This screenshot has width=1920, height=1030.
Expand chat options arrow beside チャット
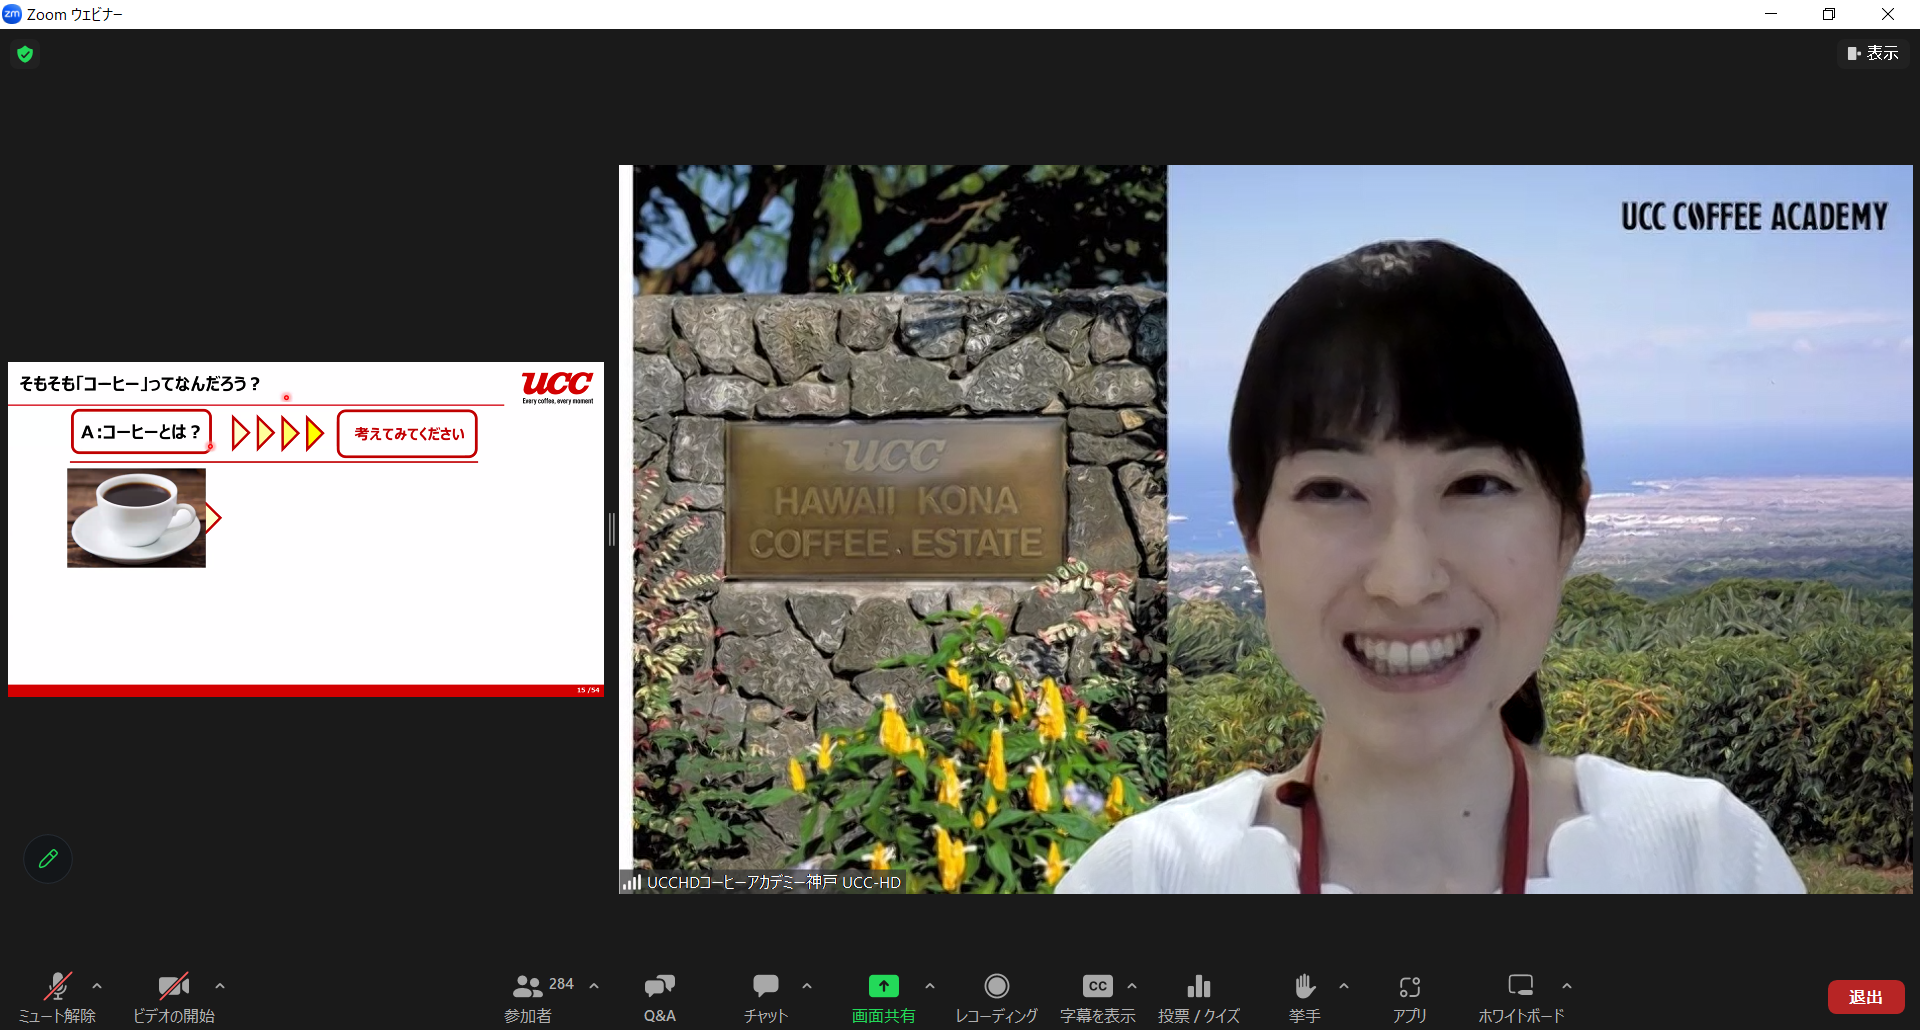coord(807,986)
